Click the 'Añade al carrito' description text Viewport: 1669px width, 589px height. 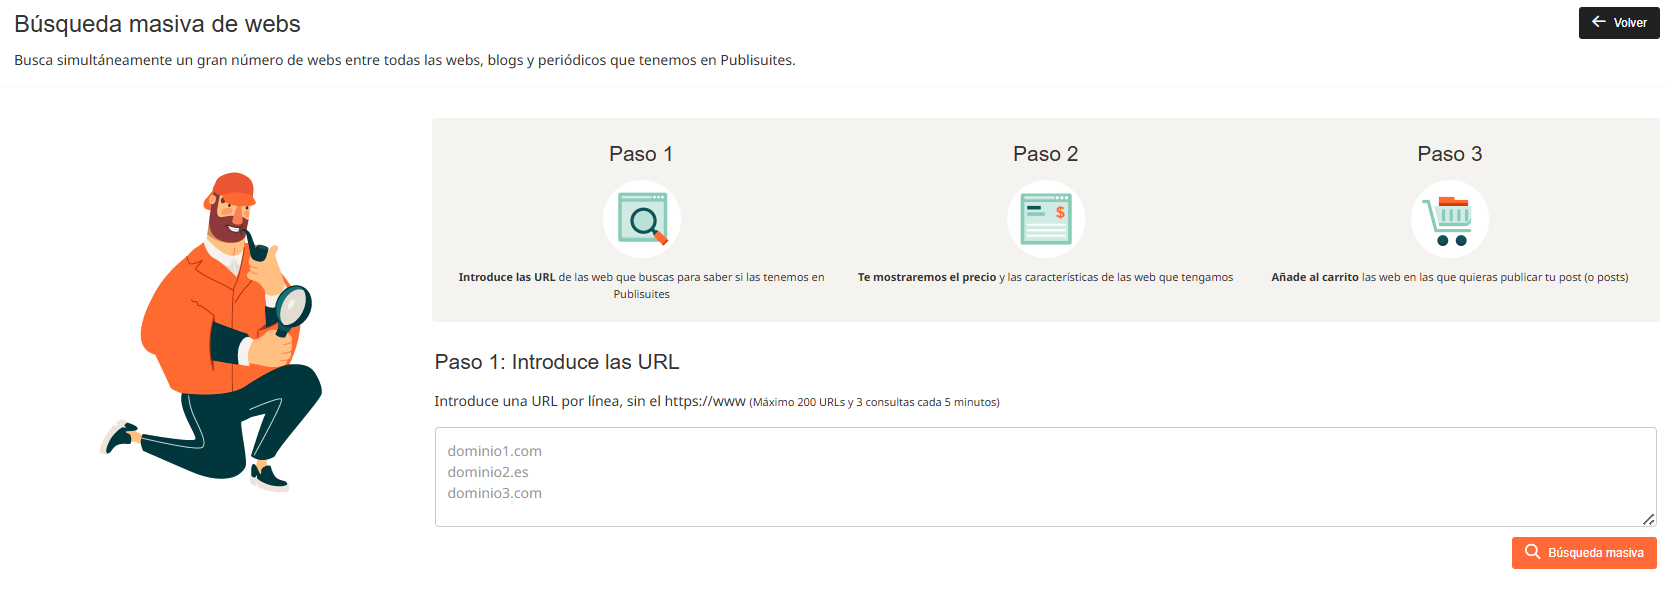tap(1449, 277)
